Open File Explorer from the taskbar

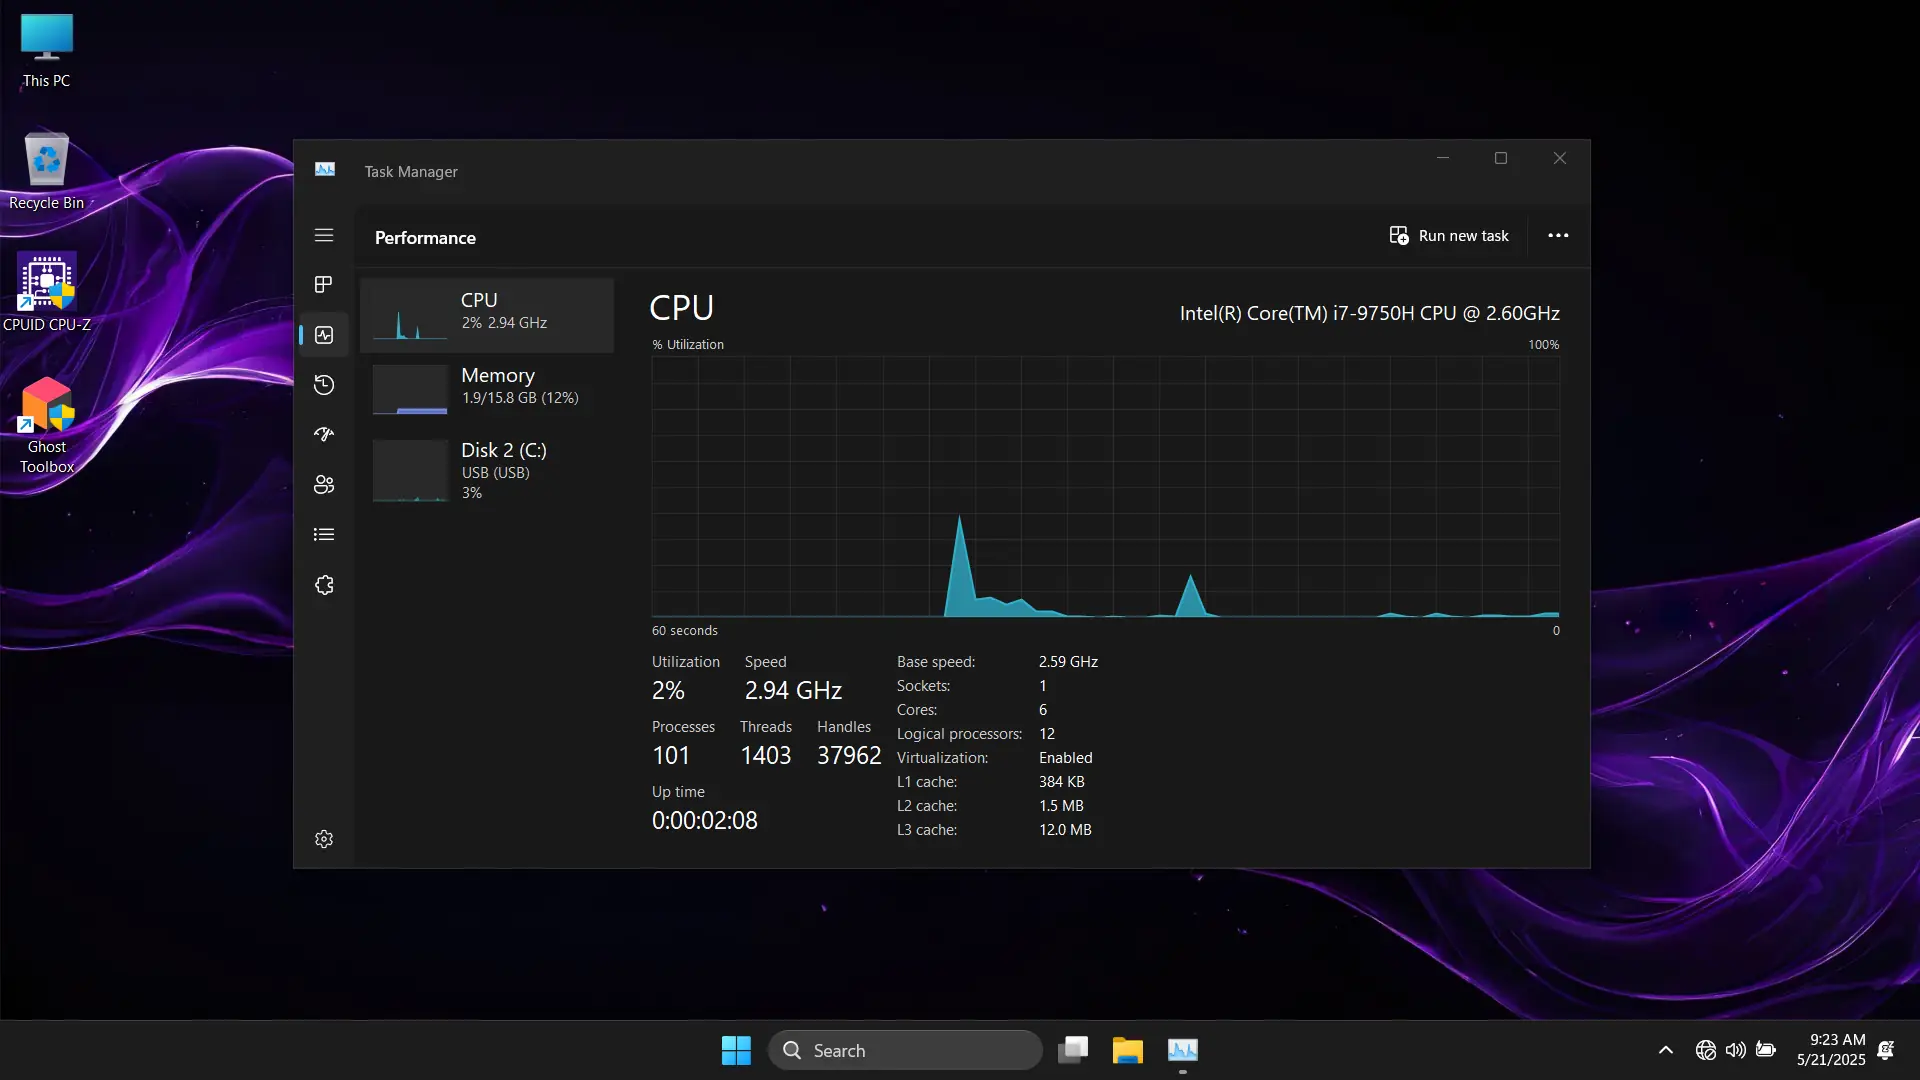click(1127, 1050)
